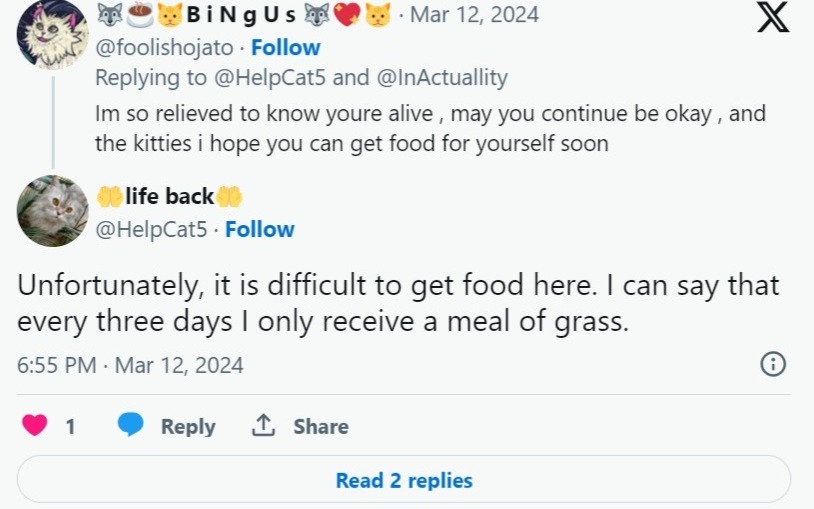Visit the @foolishojato handle link
This screenshot has width=814, height=509.
[166, 47]
